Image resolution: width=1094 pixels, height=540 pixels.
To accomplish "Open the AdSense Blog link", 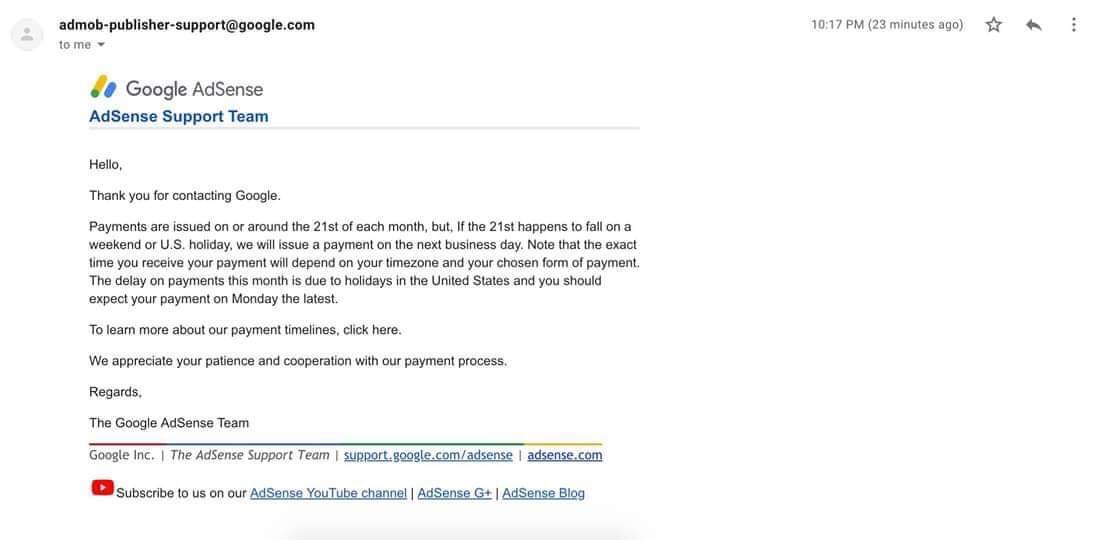I will pyautogui.click(x=544, y=493).
